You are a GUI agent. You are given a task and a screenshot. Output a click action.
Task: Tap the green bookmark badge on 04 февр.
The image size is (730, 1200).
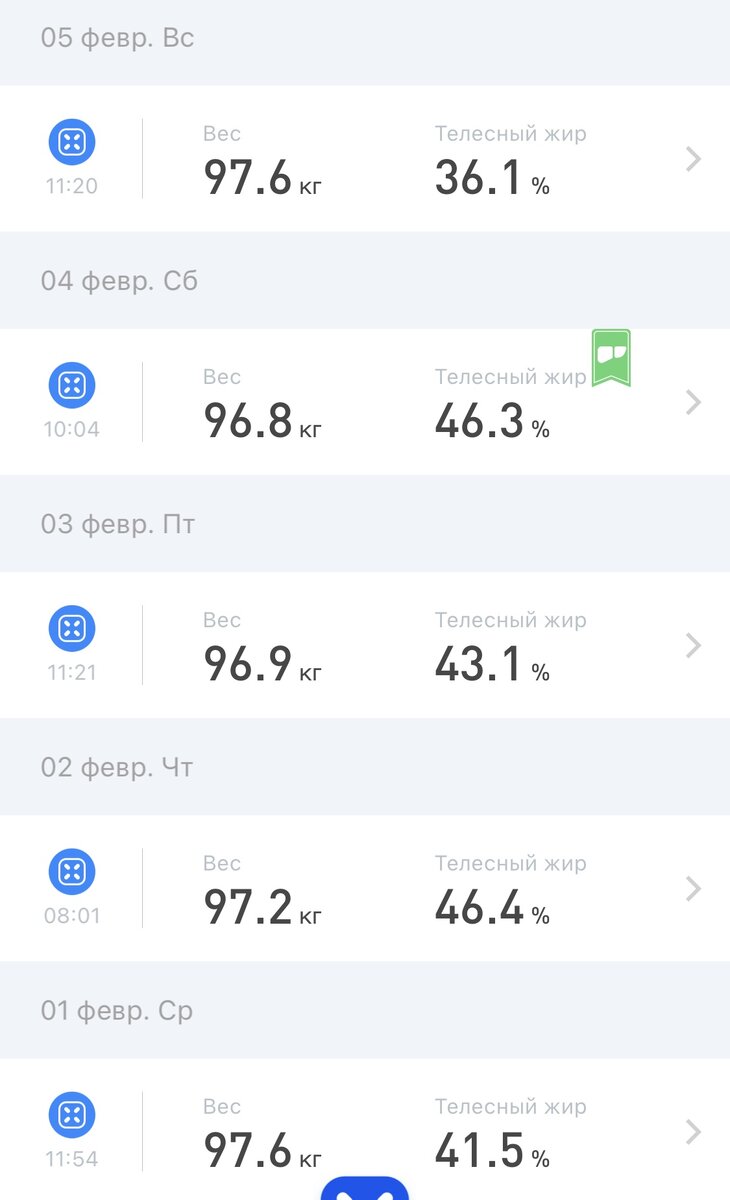pyautogui.click(x=611, y=358)
